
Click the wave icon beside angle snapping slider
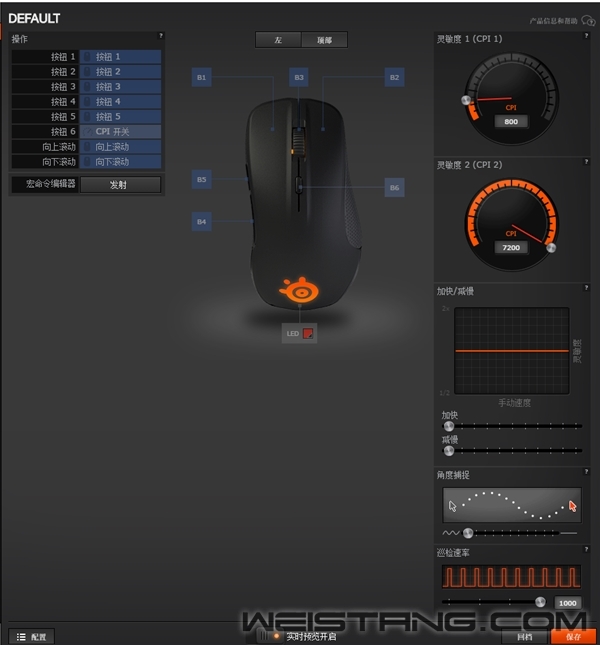point(451,533)
